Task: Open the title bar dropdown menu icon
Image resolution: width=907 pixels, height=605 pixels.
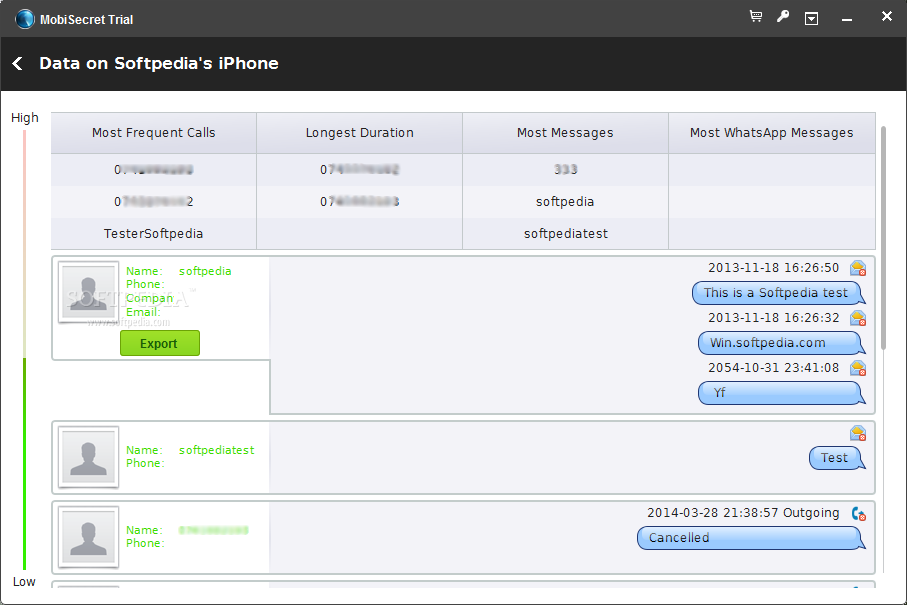Action: 812,19
